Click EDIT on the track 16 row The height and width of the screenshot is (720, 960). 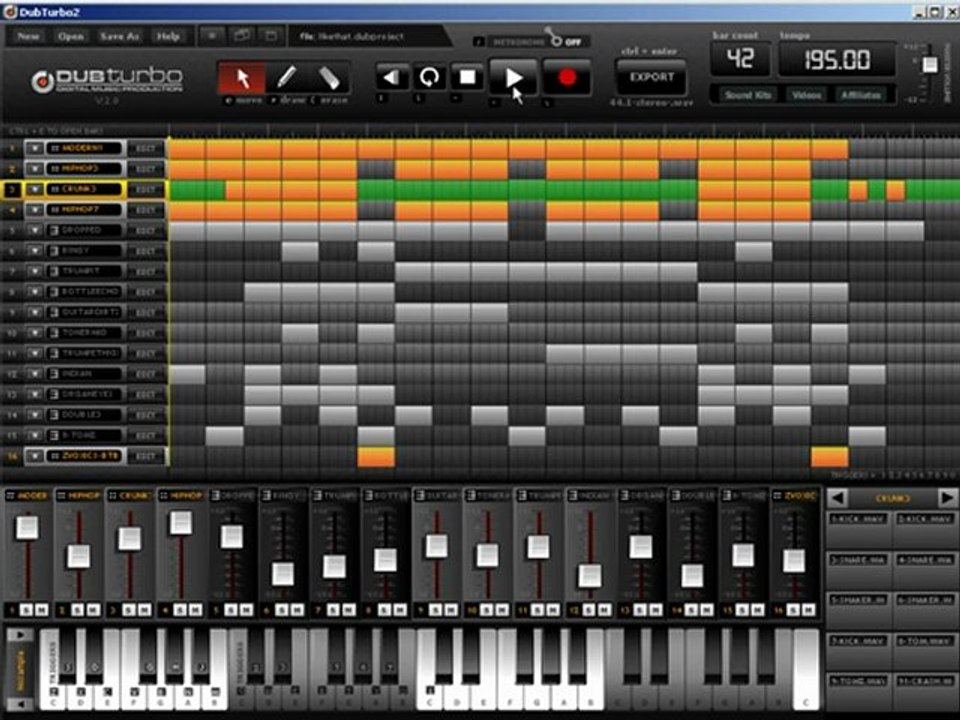(145, 456)
